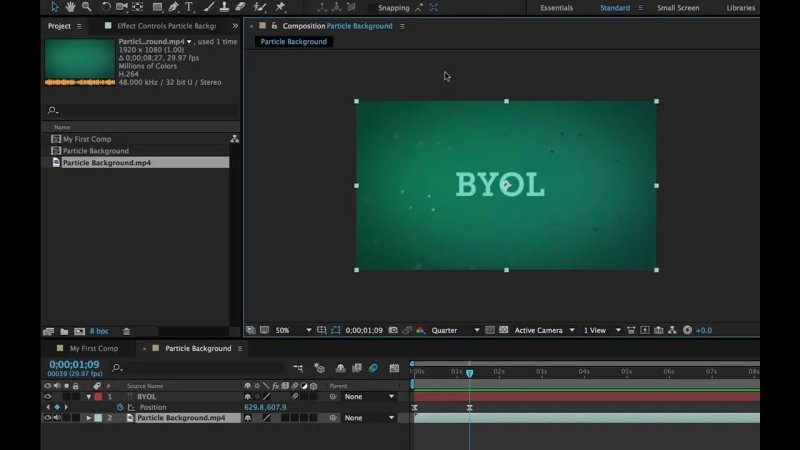
Task: Click the current time 0;00;01;09 in timeline
Action: [74, 365]
